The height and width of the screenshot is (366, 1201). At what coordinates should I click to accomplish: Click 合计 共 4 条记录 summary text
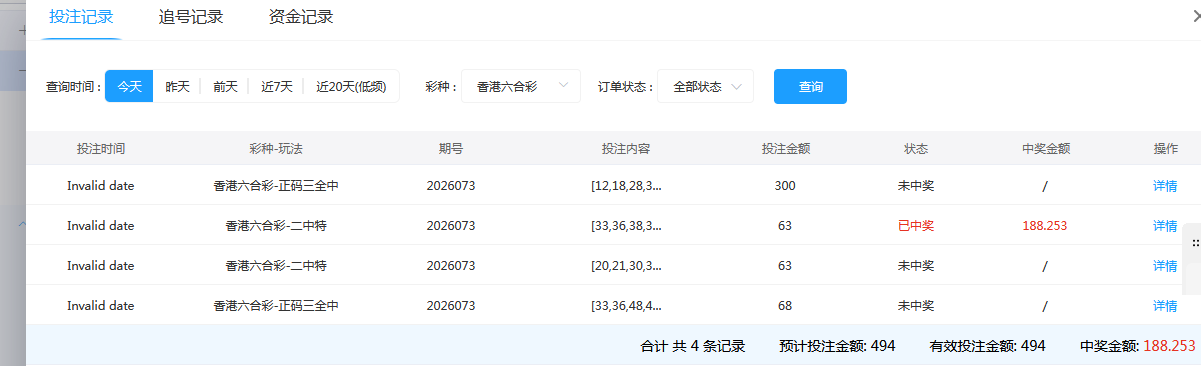(693, 346)
